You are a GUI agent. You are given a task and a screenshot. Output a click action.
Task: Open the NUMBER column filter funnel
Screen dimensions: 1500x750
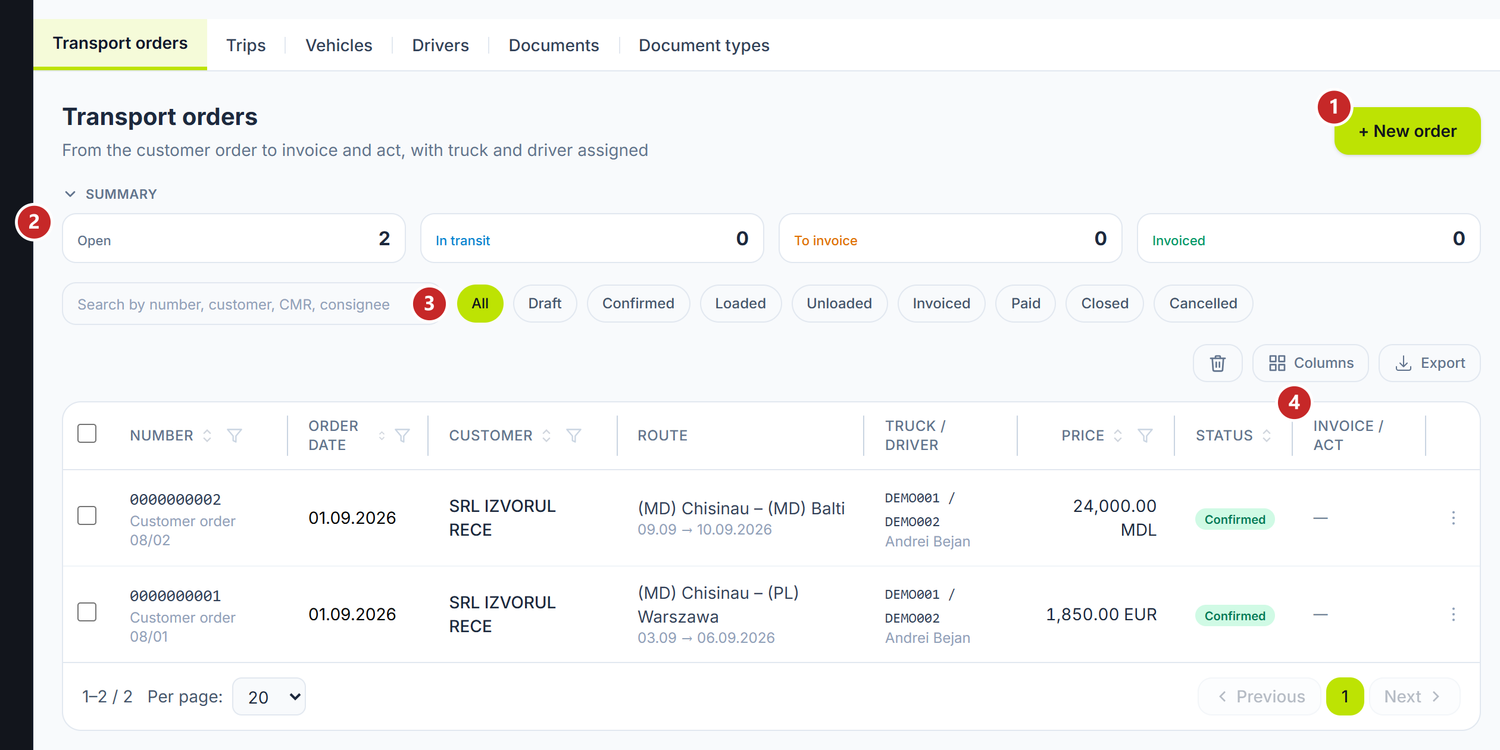[x=234, y=436]
